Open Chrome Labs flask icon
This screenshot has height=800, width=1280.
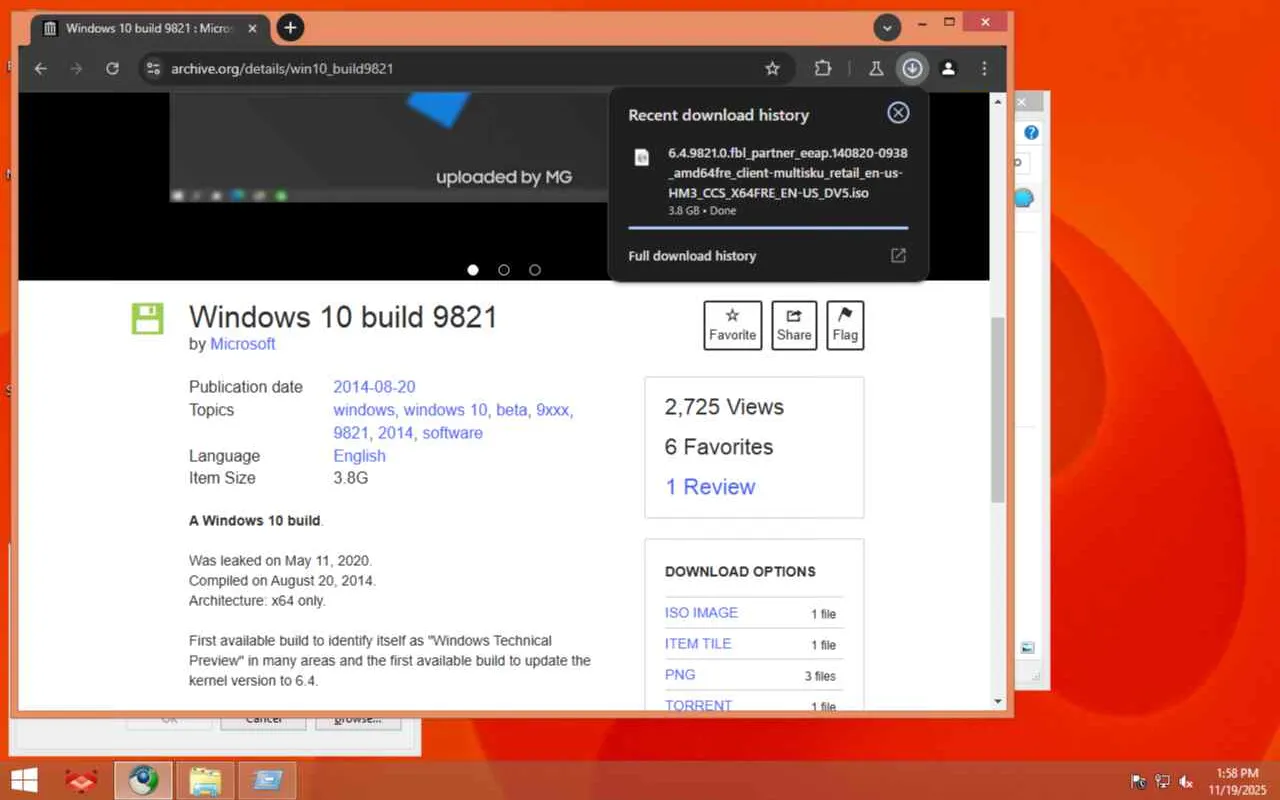[x=876, y=69]
